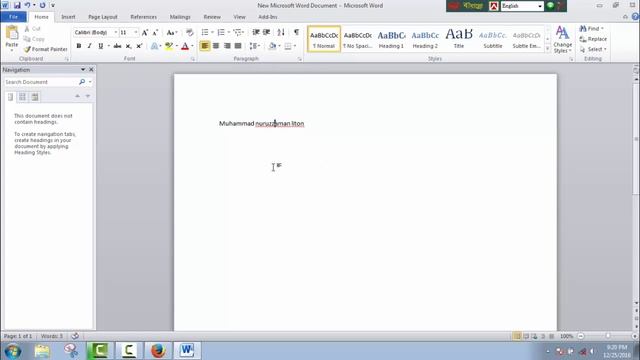
Task: Open the Line Spacing dropdown
Action: (x=255, y=46)
